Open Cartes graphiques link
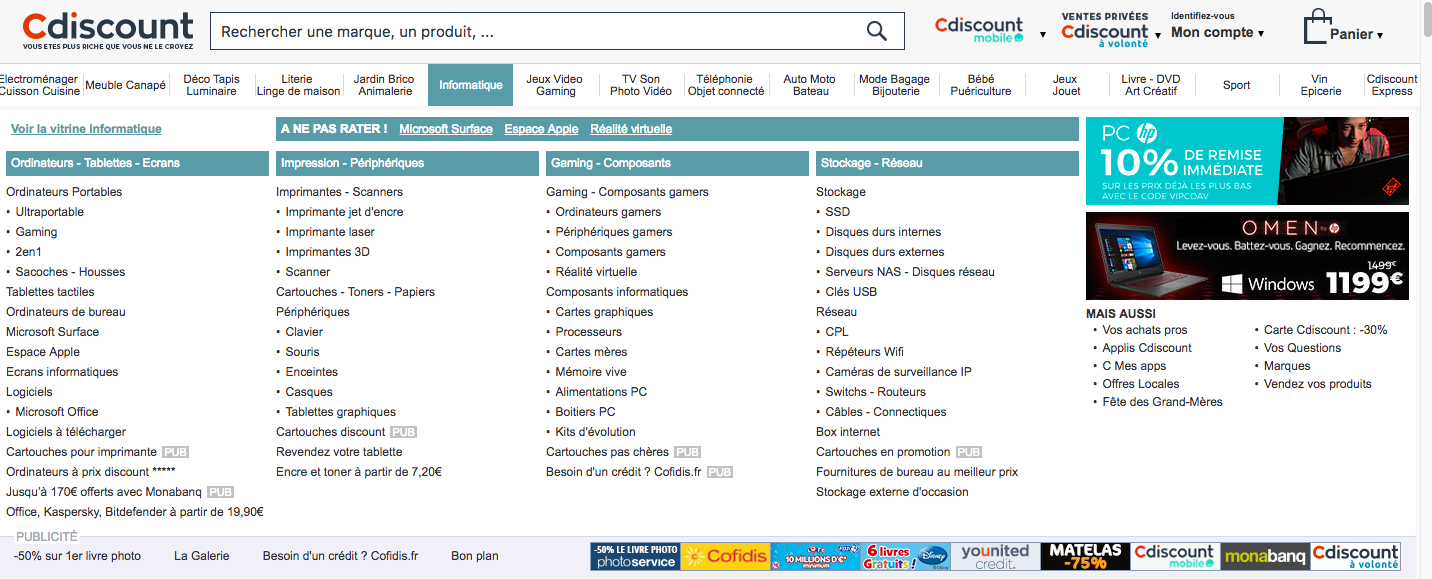The image size is (1432, 579). pos(604,312)
